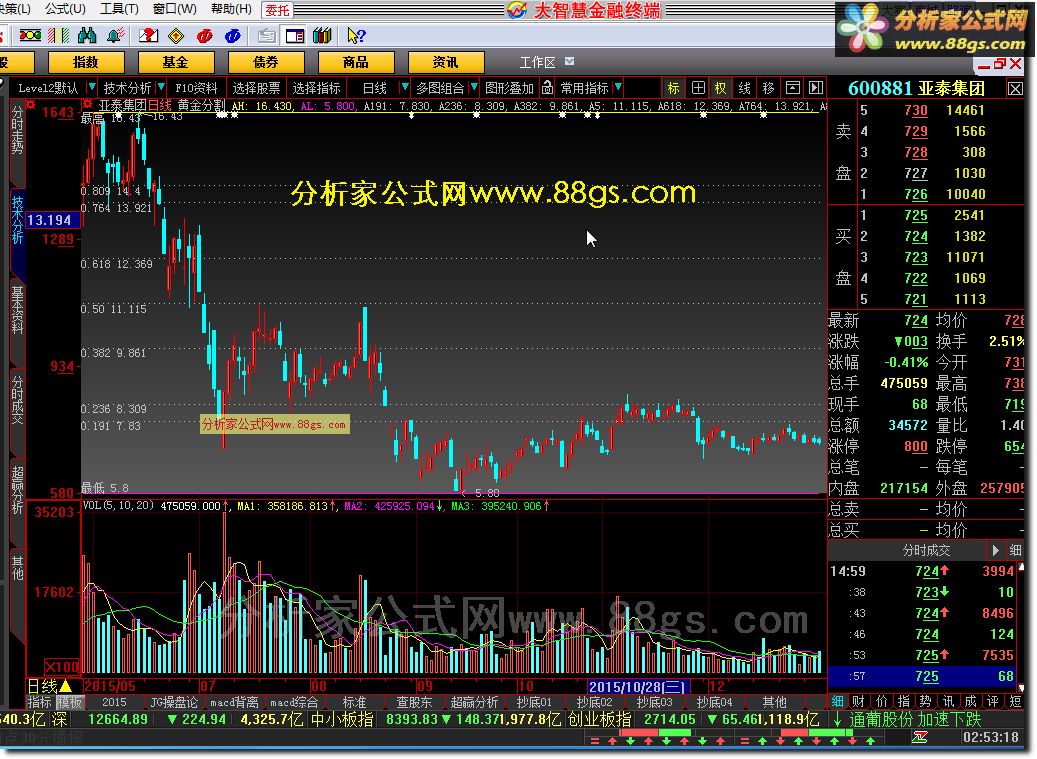Select the 财 tab in bottom right panel
Image resolution: width=1037 pixels, height=759 pixels.
click(x=858, y=701)
